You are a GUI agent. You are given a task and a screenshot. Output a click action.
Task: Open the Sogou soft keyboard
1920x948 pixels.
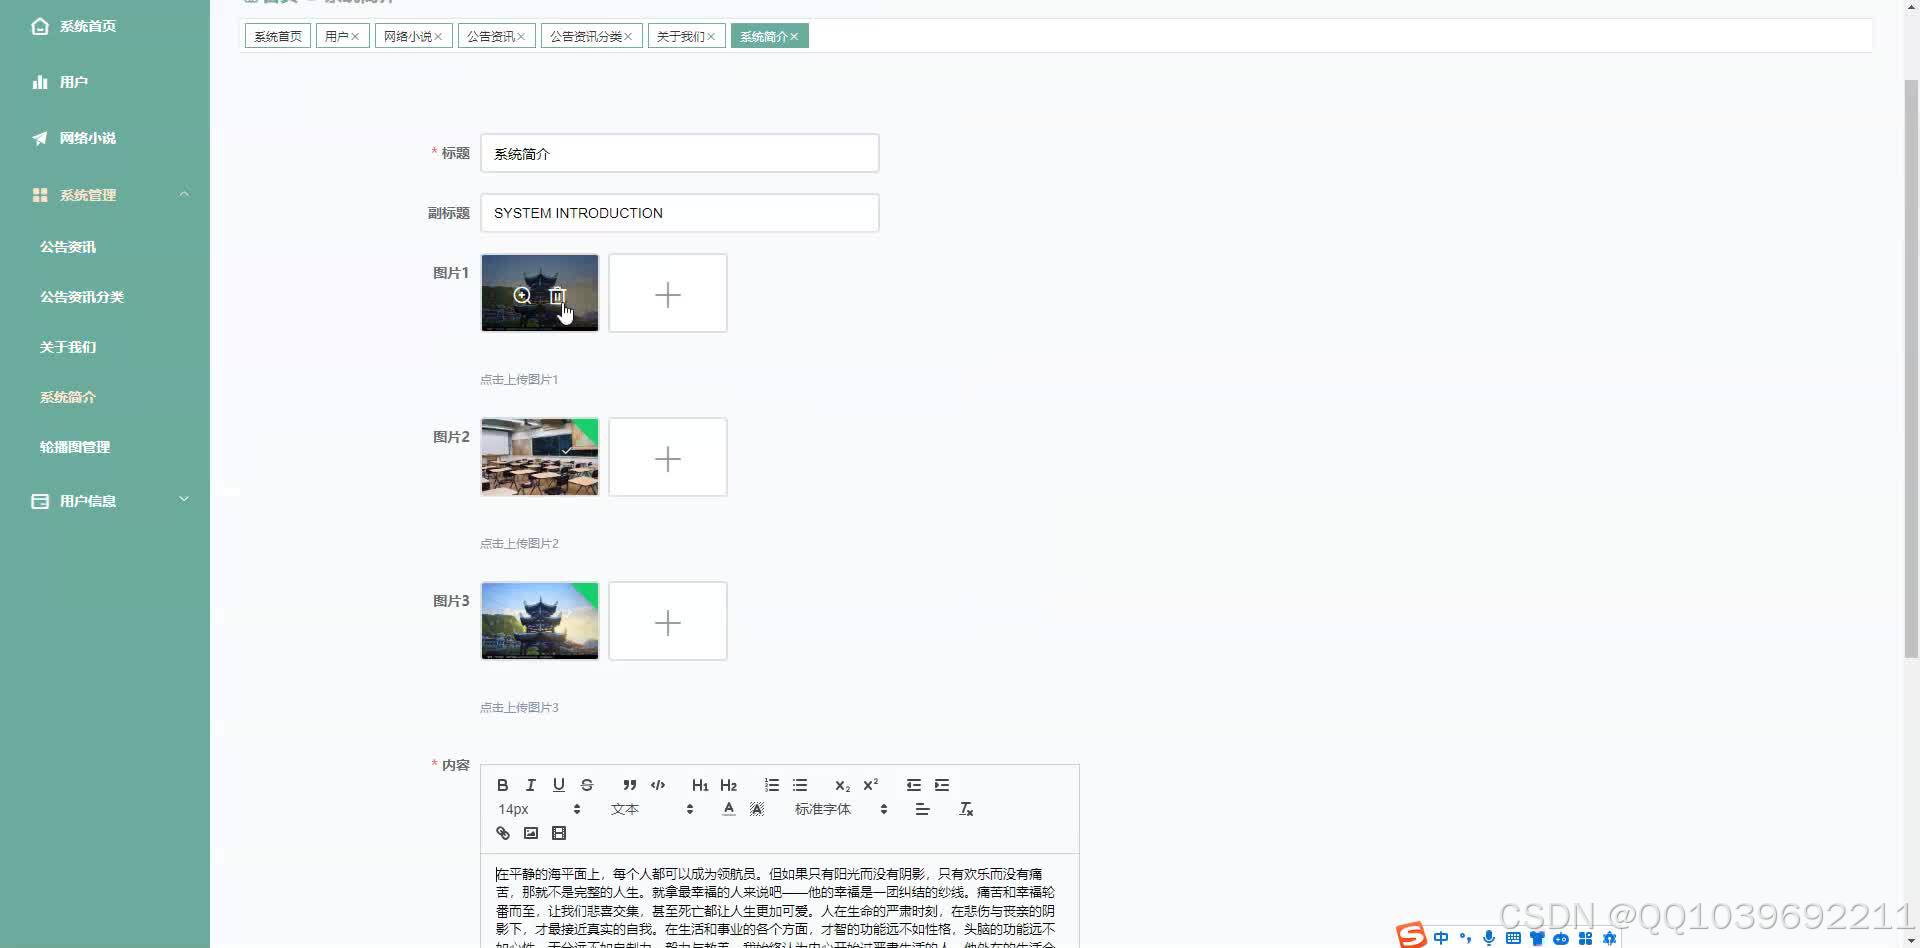pyautogui.click(x=1513, y=938)
